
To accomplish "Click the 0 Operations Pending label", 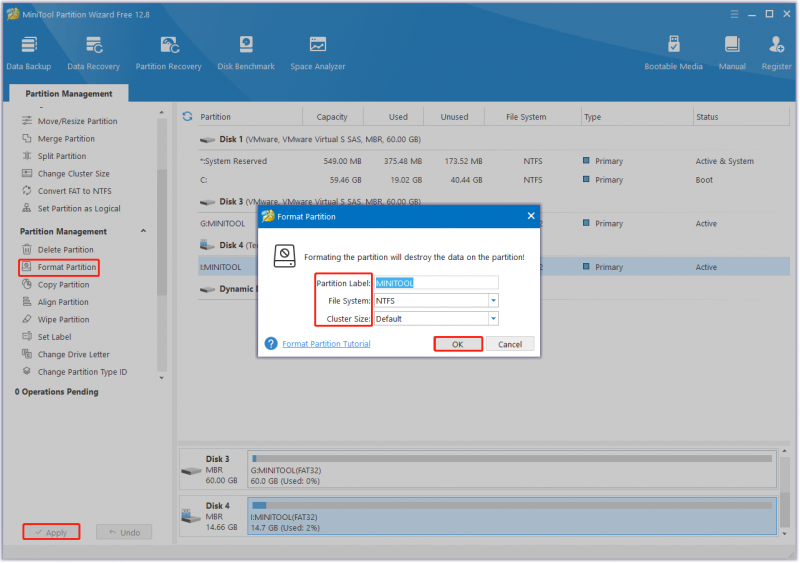I will click(x=57, y=392).
